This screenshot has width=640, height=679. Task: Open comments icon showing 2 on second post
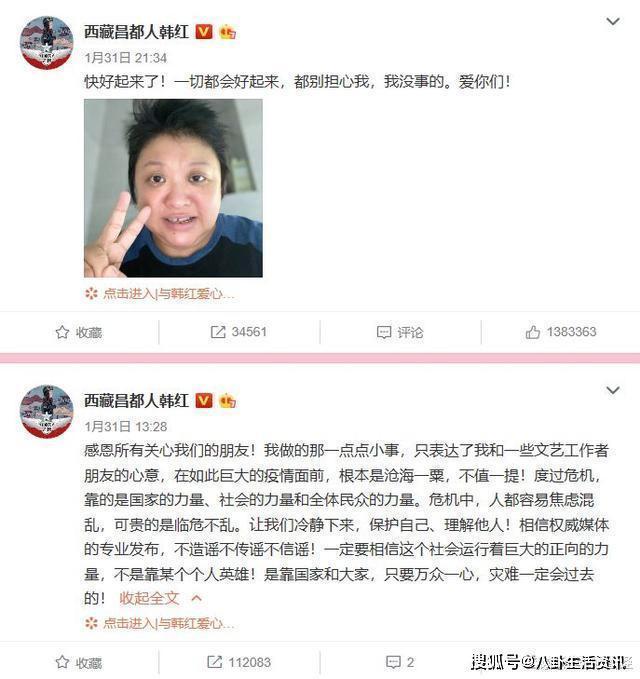tap(400, 662)
